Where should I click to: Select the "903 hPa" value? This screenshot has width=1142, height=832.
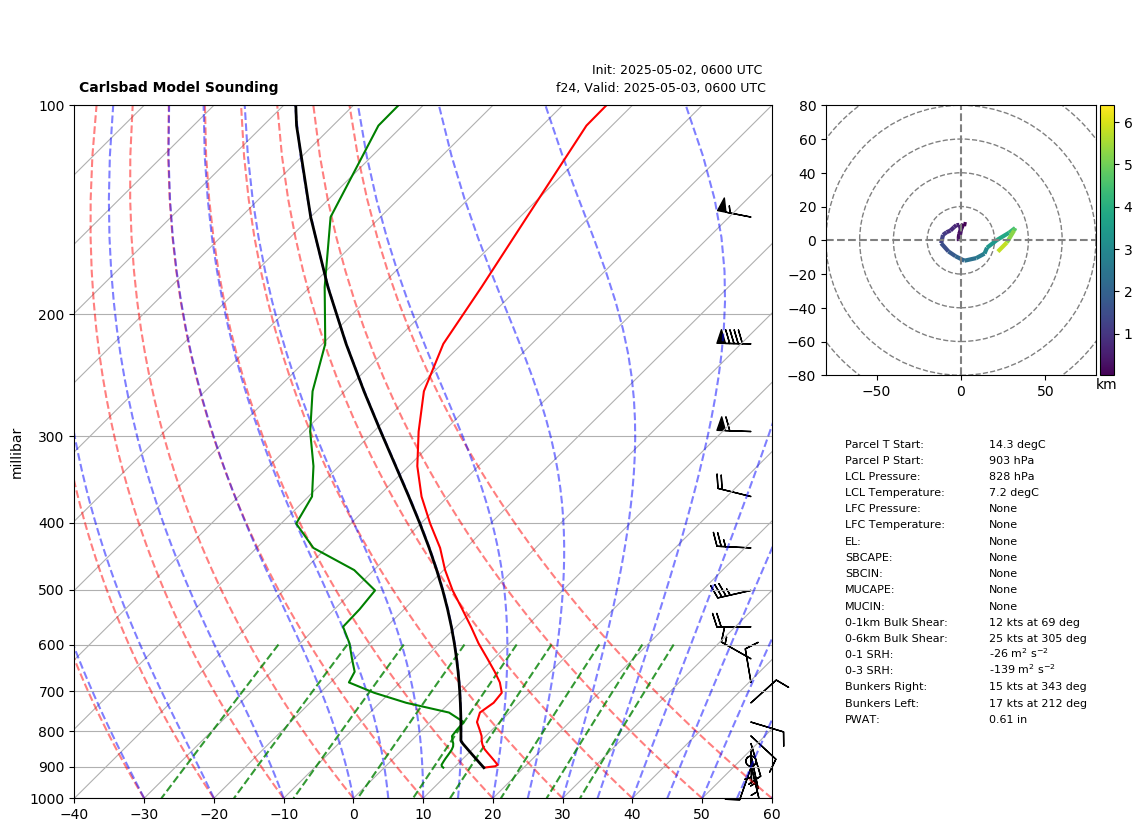[1012, 460]
